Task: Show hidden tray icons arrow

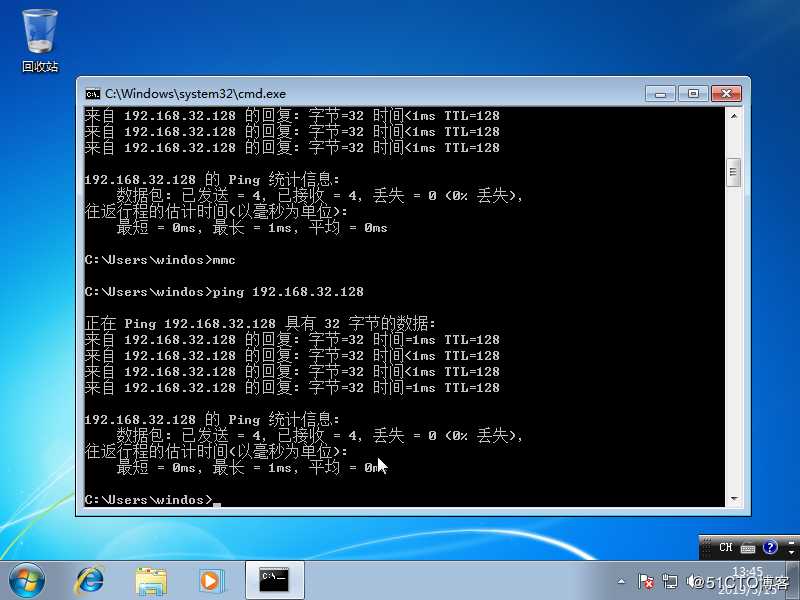Action: 621,581
